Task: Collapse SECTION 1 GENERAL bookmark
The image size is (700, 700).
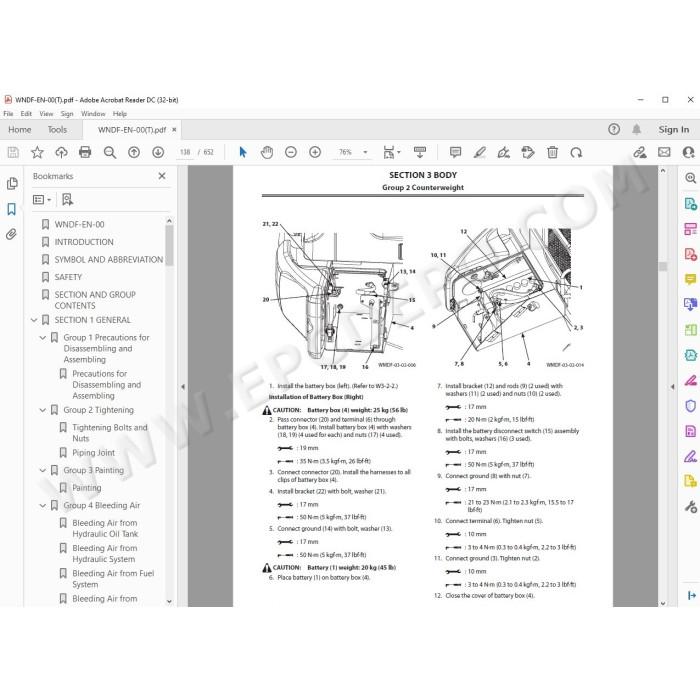Action: coord(34,320)
